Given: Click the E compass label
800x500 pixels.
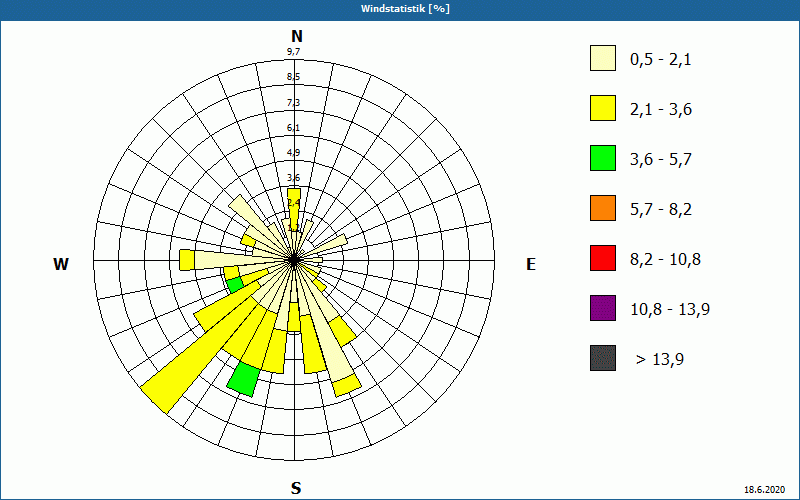Looking at the screenshot, I should coord(531,264).
